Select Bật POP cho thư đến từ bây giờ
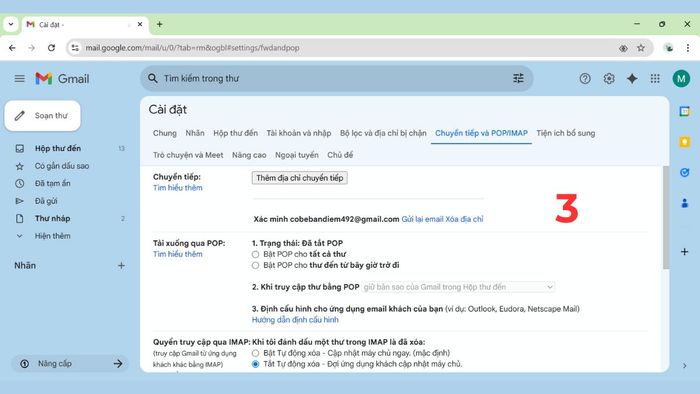700x394 pixels. [255, 265]
